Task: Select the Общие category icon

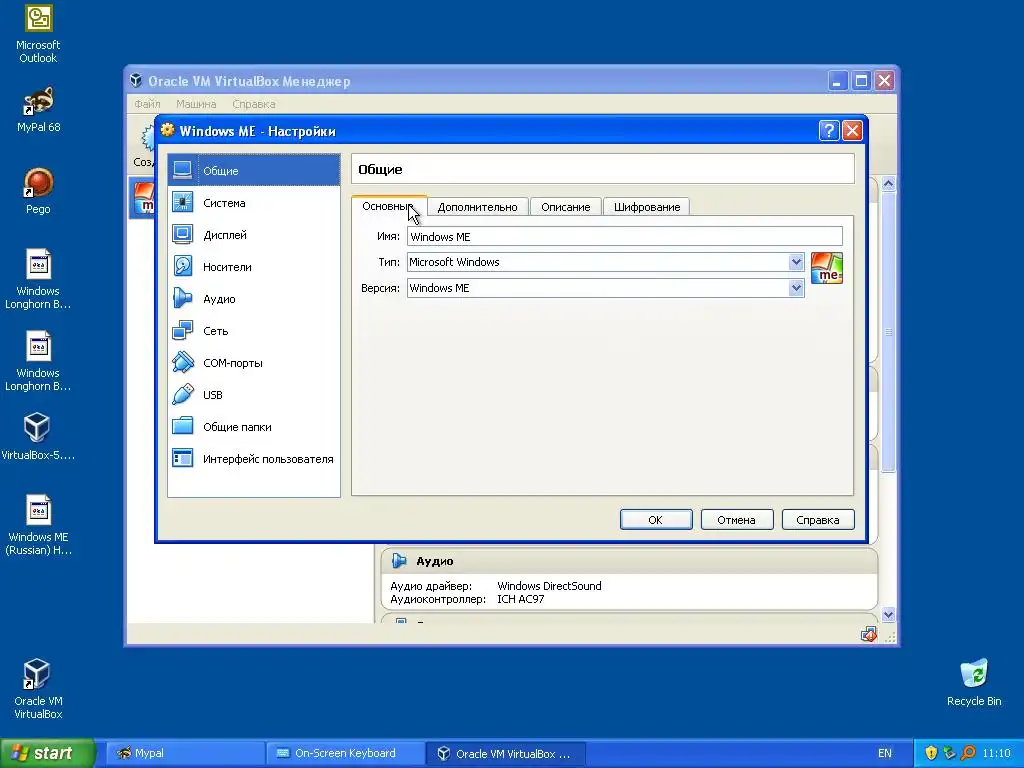Action: click(x=183, y=170)
